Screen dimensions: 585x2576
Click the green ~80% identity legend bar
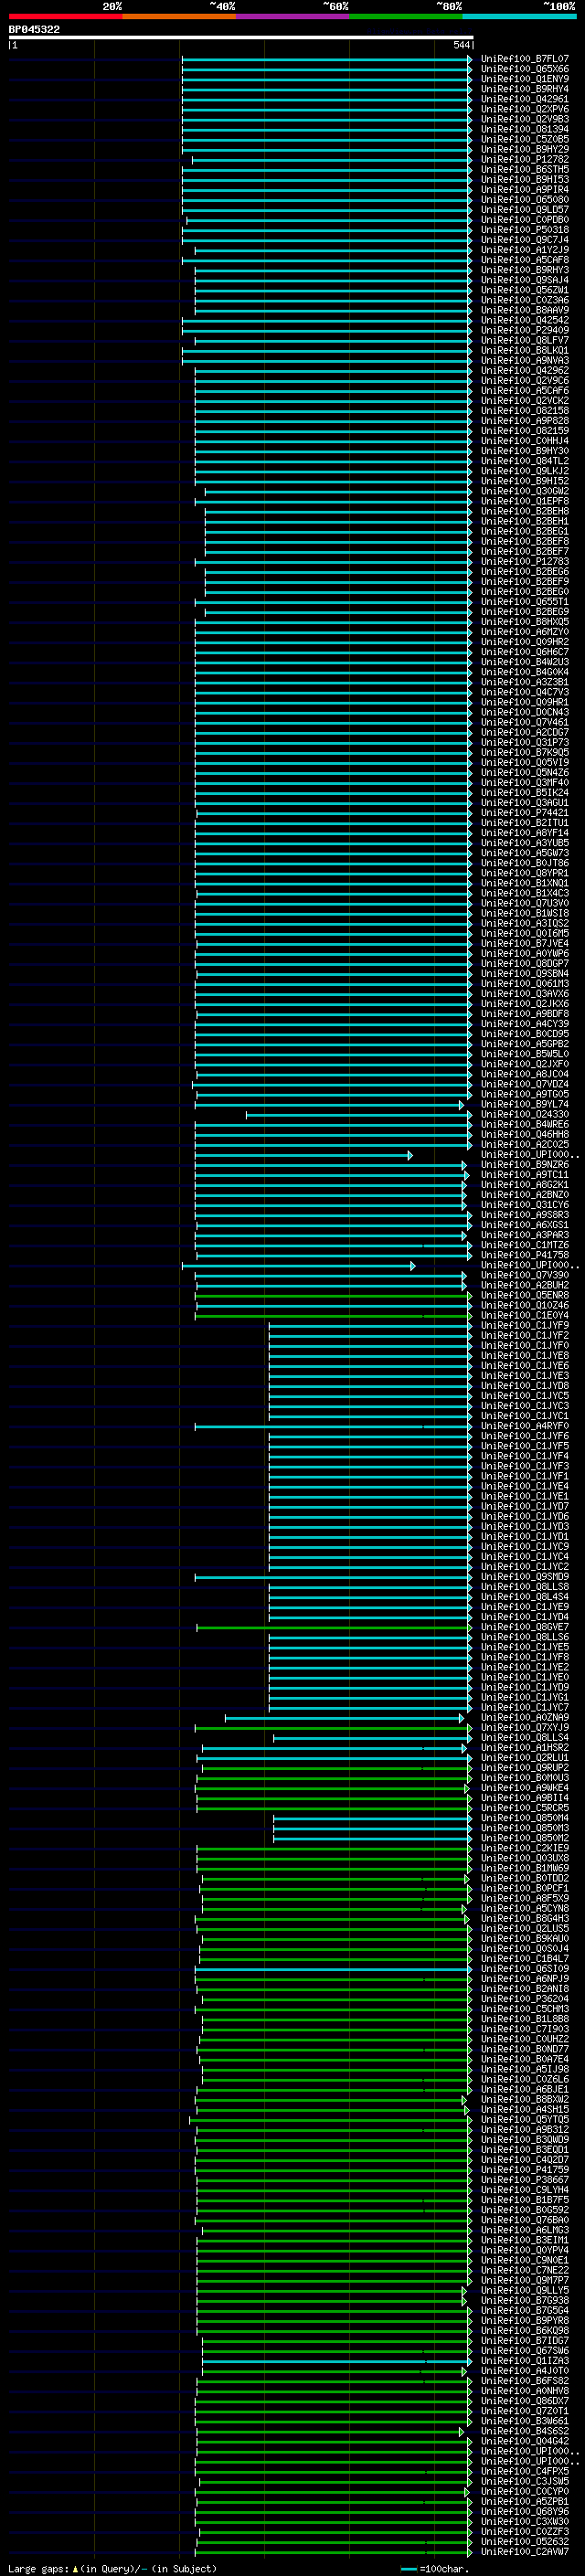click(406, 16)
